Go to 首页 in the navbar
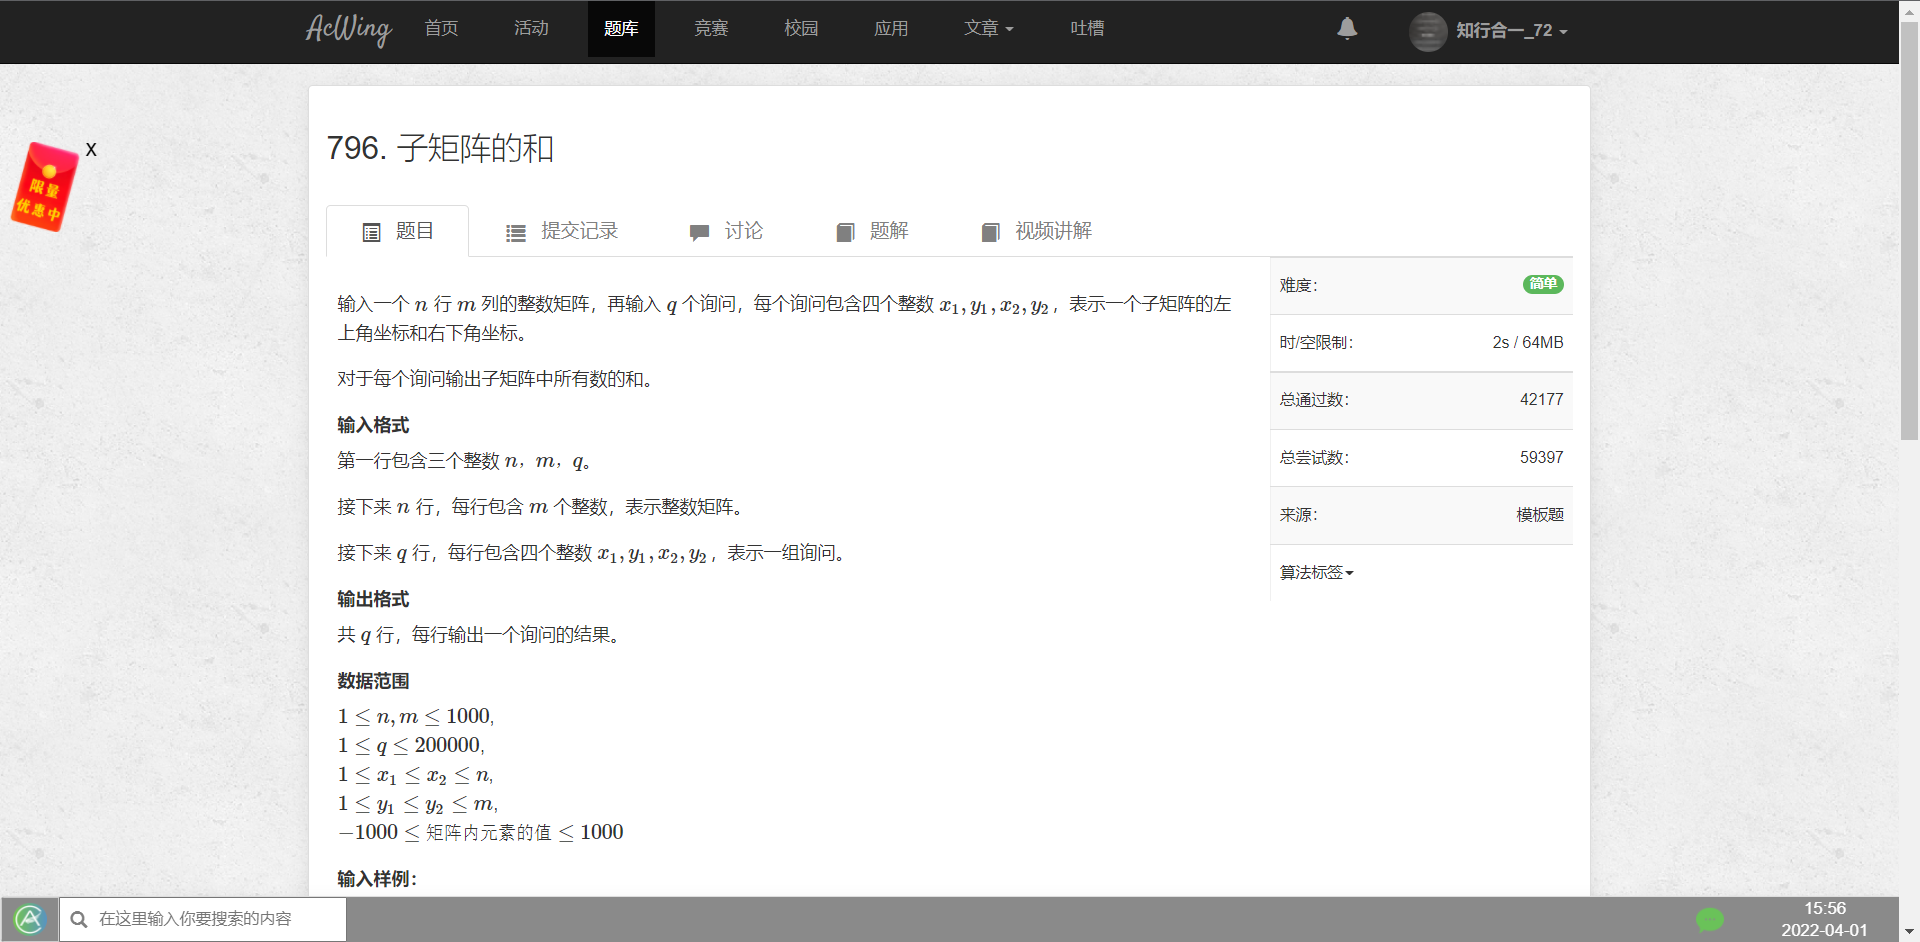The image size is (1920, 942). [441, 29]
